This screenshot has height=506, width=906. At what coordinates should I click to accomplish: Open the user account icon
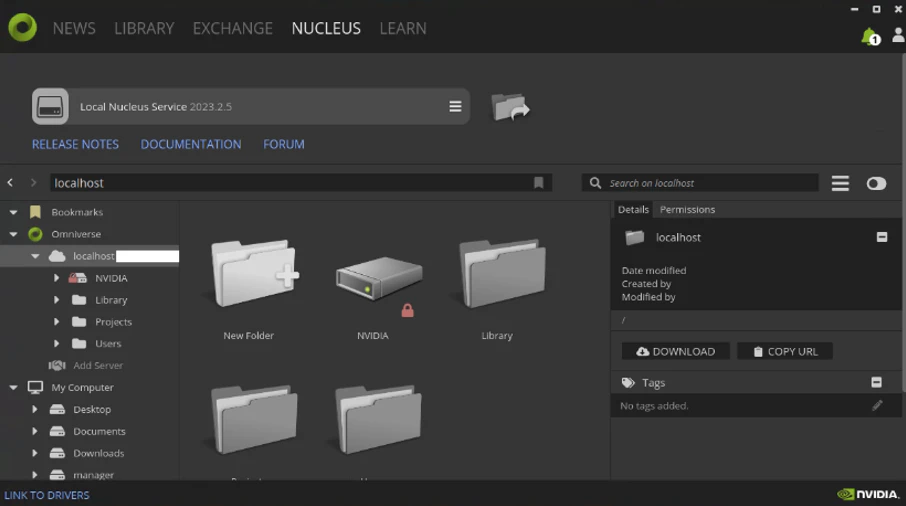point(898,35)
